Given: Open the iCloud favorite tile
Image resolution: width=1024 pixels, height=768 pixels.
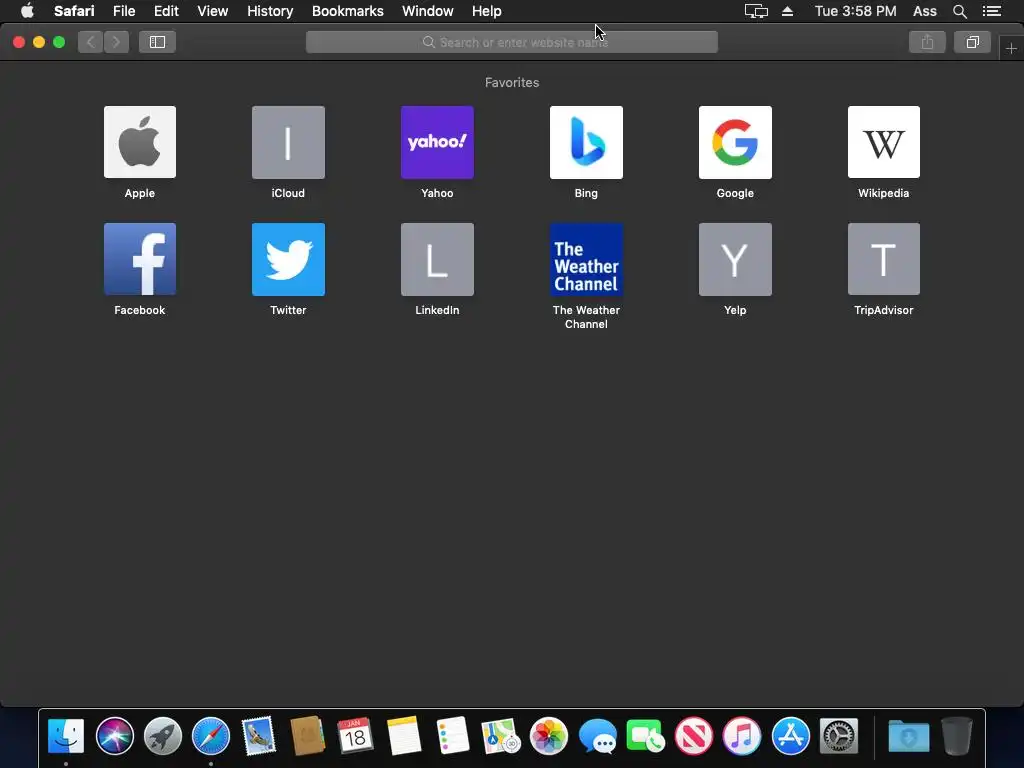Looking at the screenshot, I should pyautogui.click(x=288, y=142).
